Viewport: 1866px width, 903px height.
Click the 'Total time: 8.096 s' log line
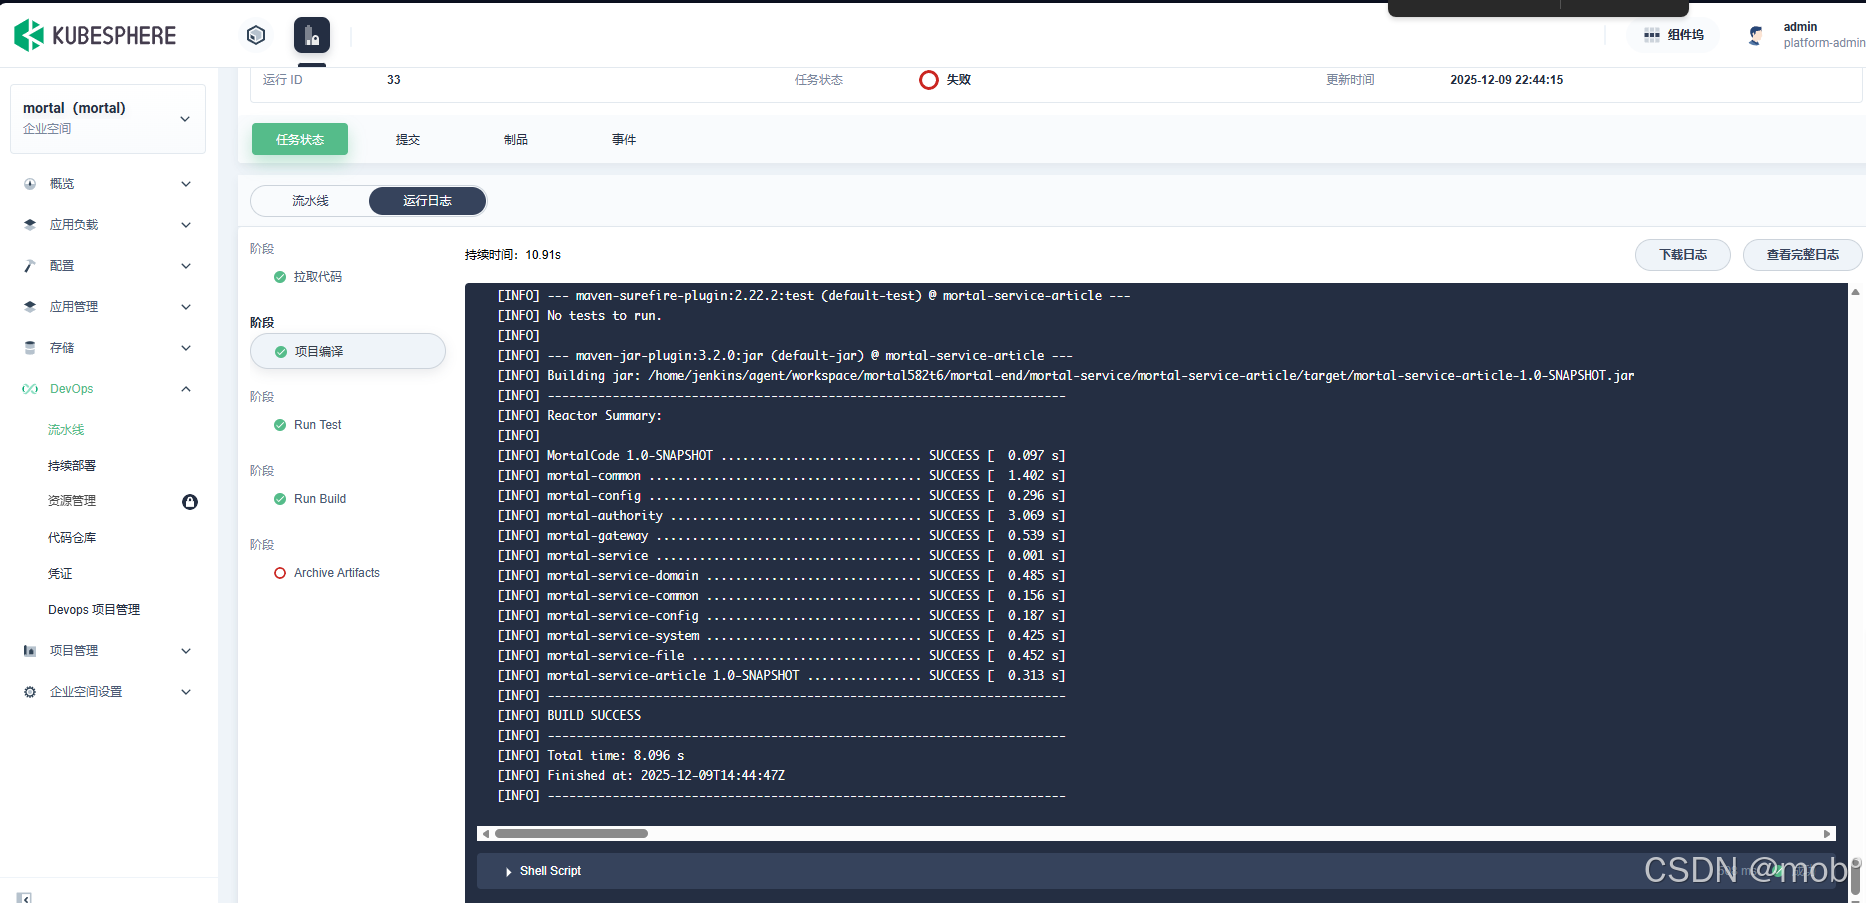tap(616, 756)
